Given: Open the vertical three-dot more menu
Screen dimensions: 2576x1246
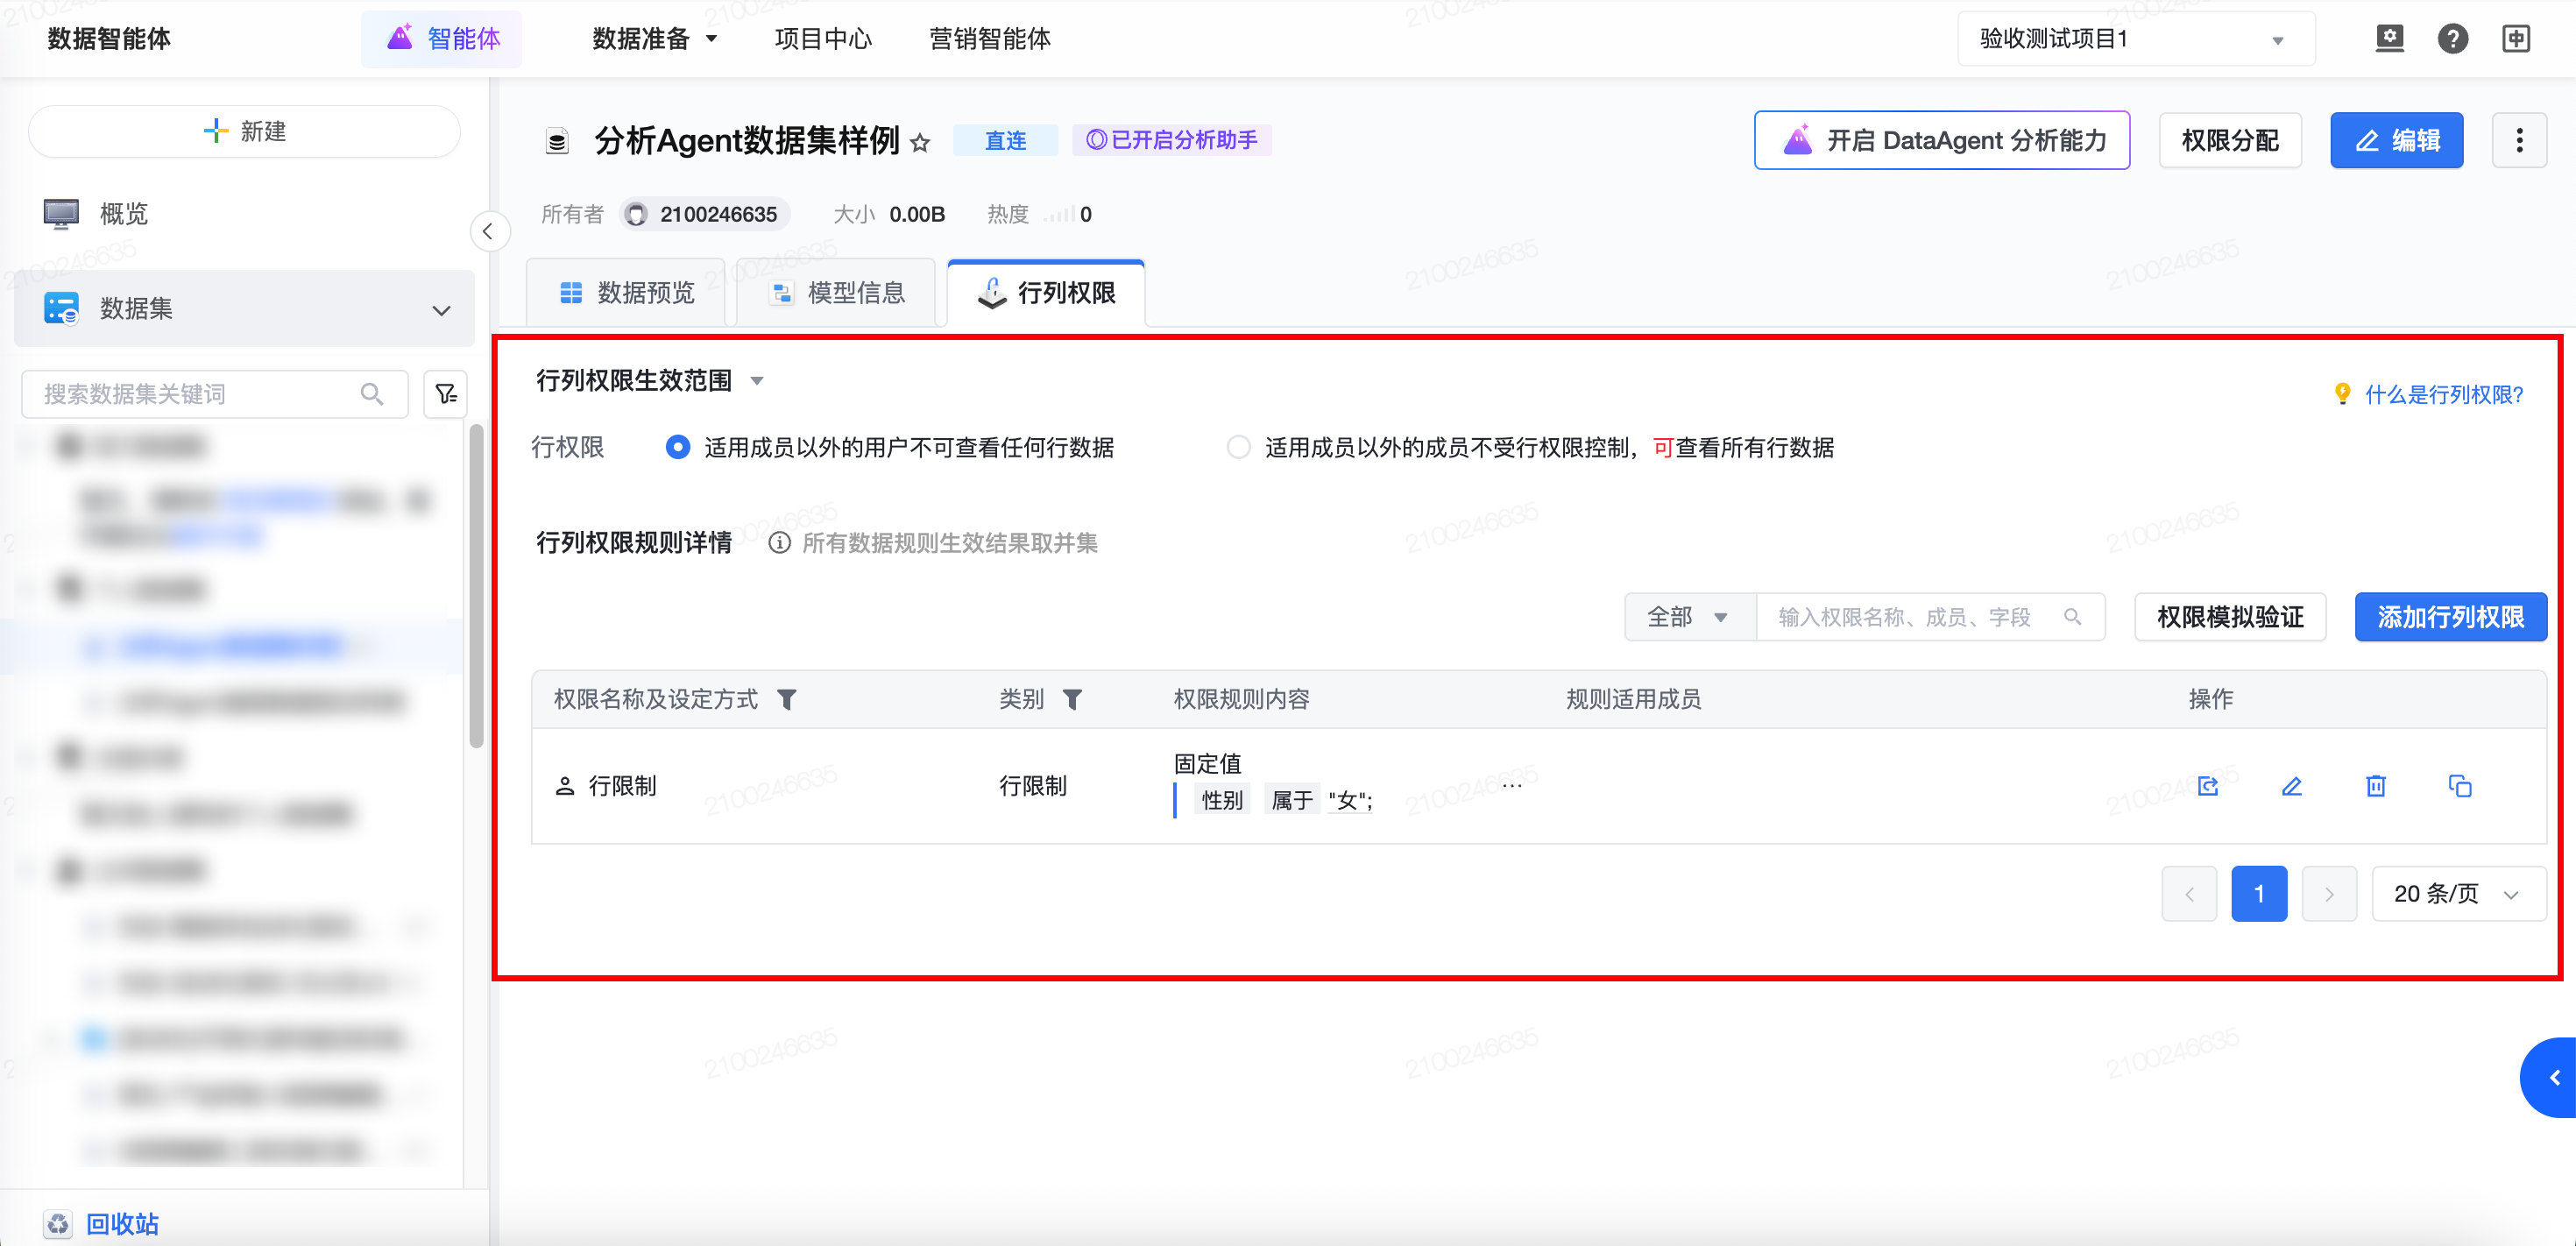Looking at the screenshot, I should click(x=2518, y=141).
